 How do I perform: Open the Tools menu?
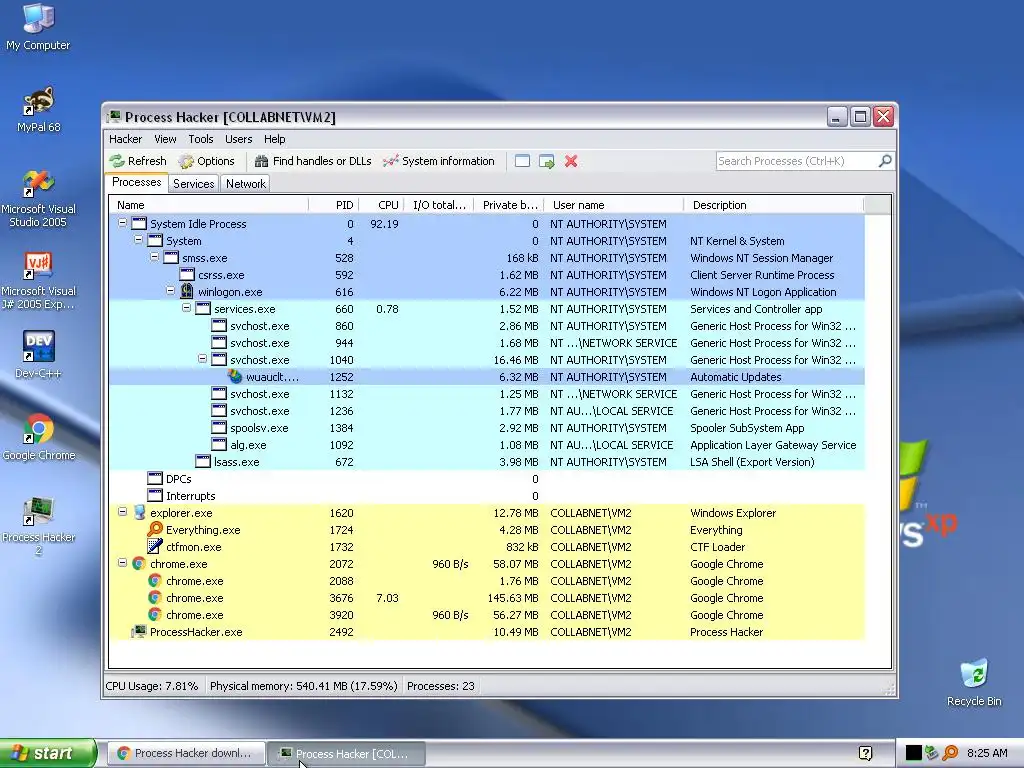pos(201,139)
